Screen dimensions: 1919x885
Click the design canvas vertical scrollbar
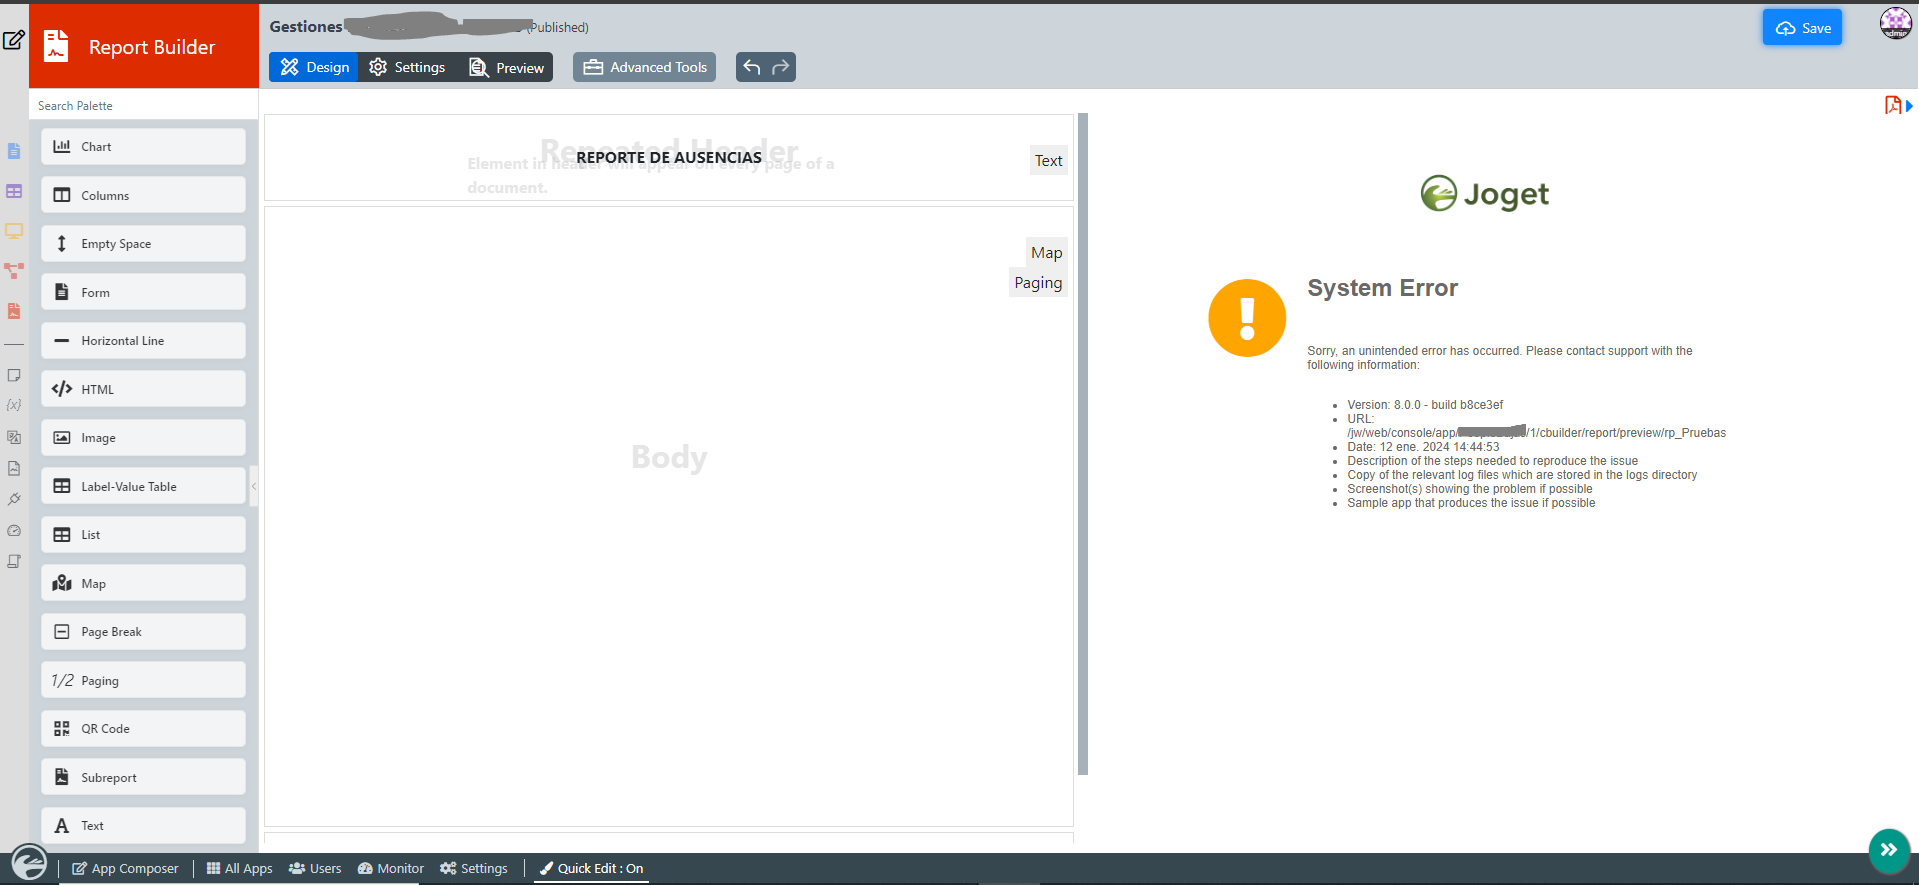(x=1083, y=444)
